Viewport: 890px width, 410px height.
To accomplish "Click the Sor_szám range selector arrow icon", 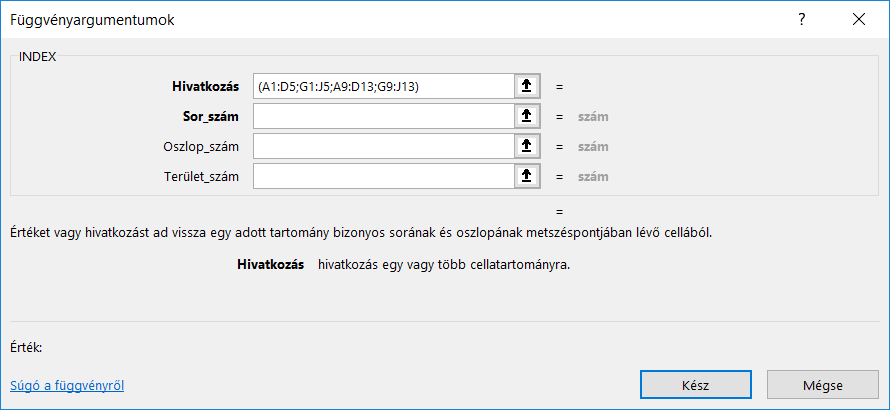I will 526,117.
